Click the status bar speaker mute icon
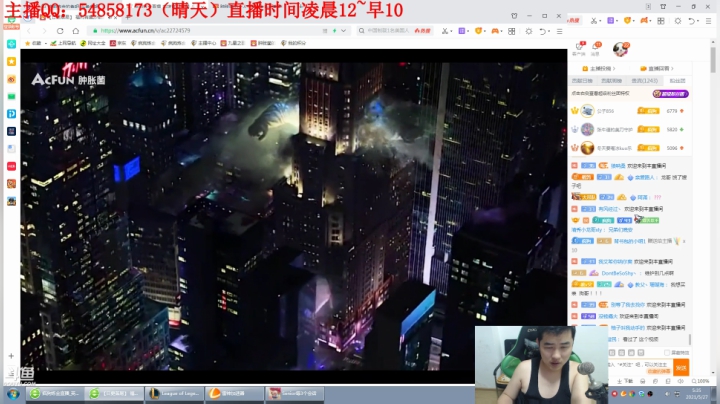 pyautogui.click(x=681, y=381)
